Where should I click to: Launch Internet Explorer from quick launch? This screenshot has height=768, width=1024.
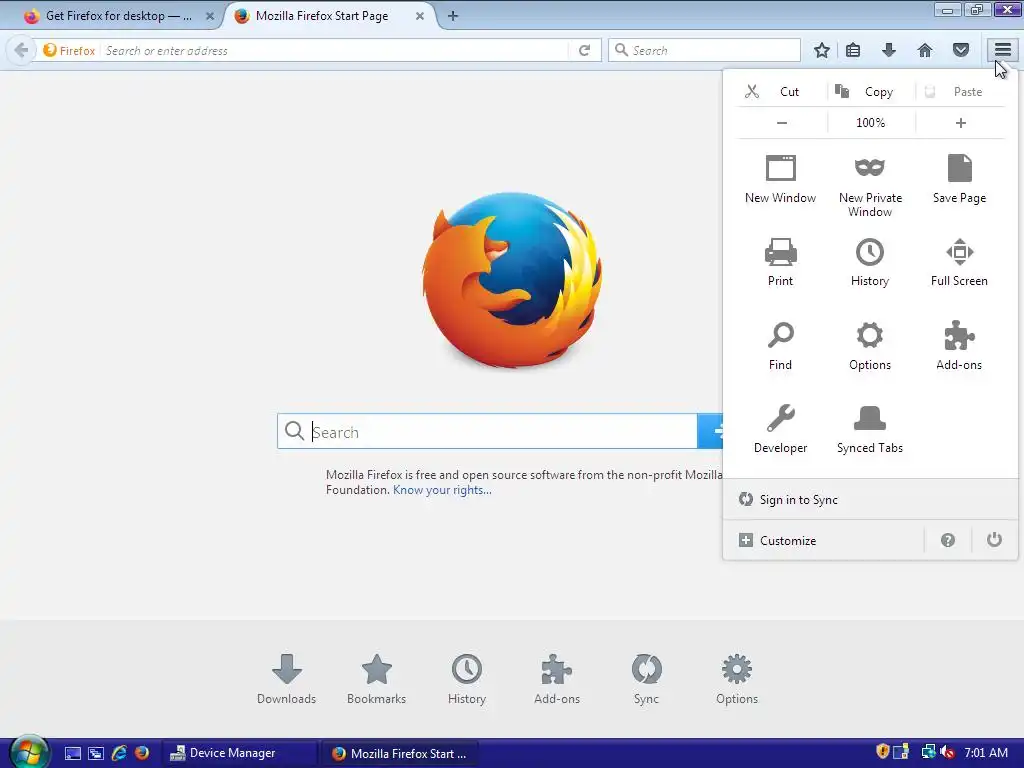tap(119, 753)
